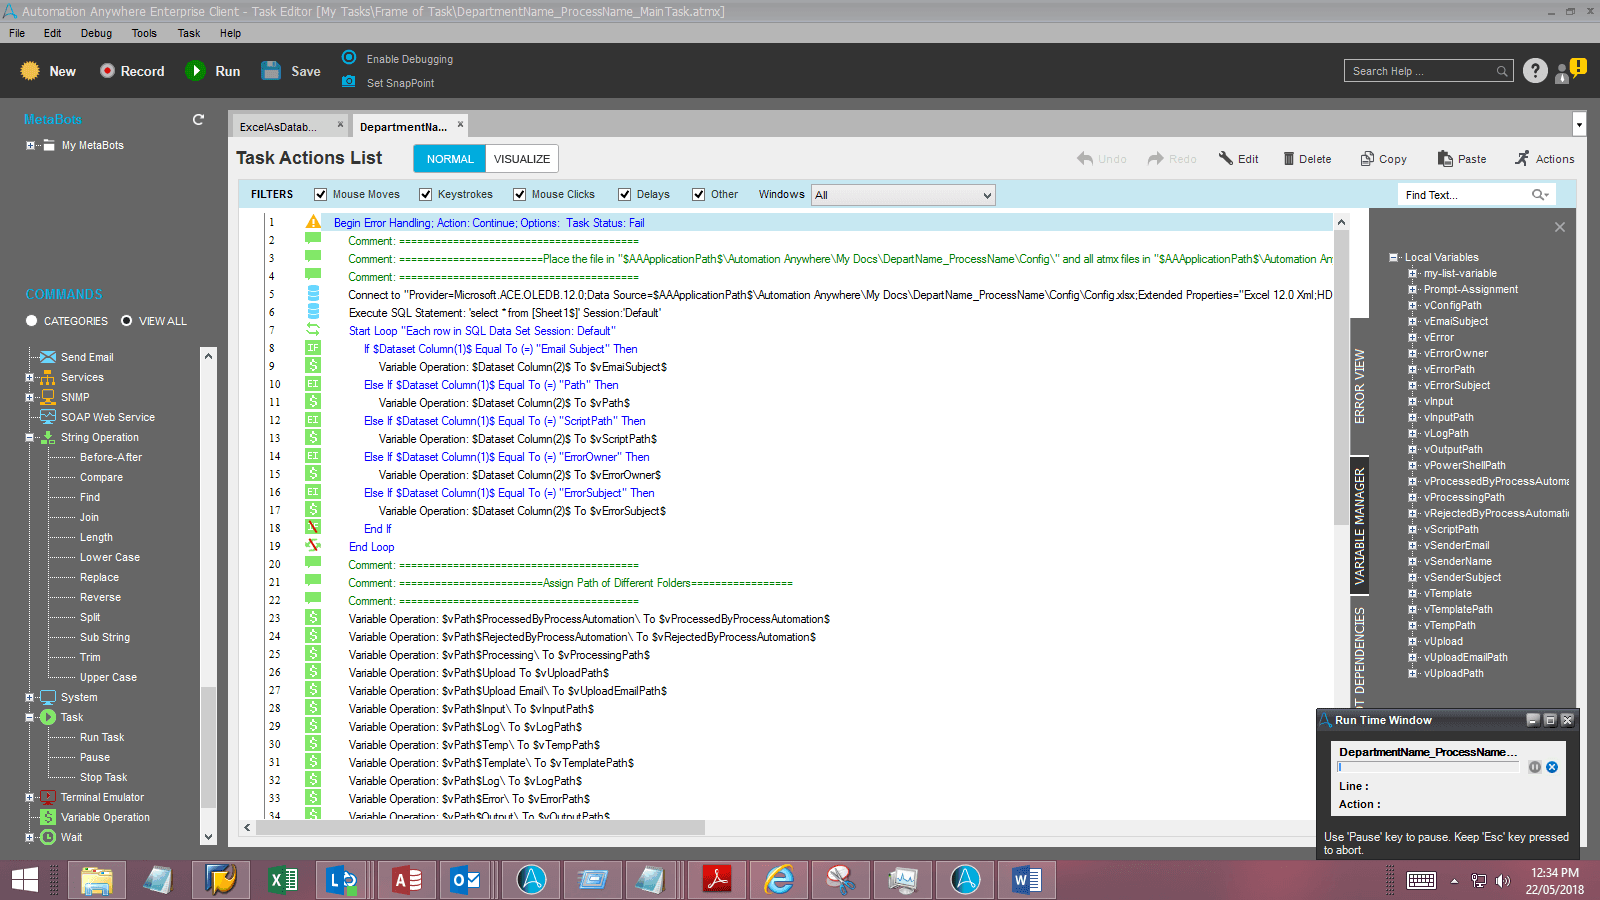
Task: Open Excel from the taskbar
Action: (x=283, y=880)
